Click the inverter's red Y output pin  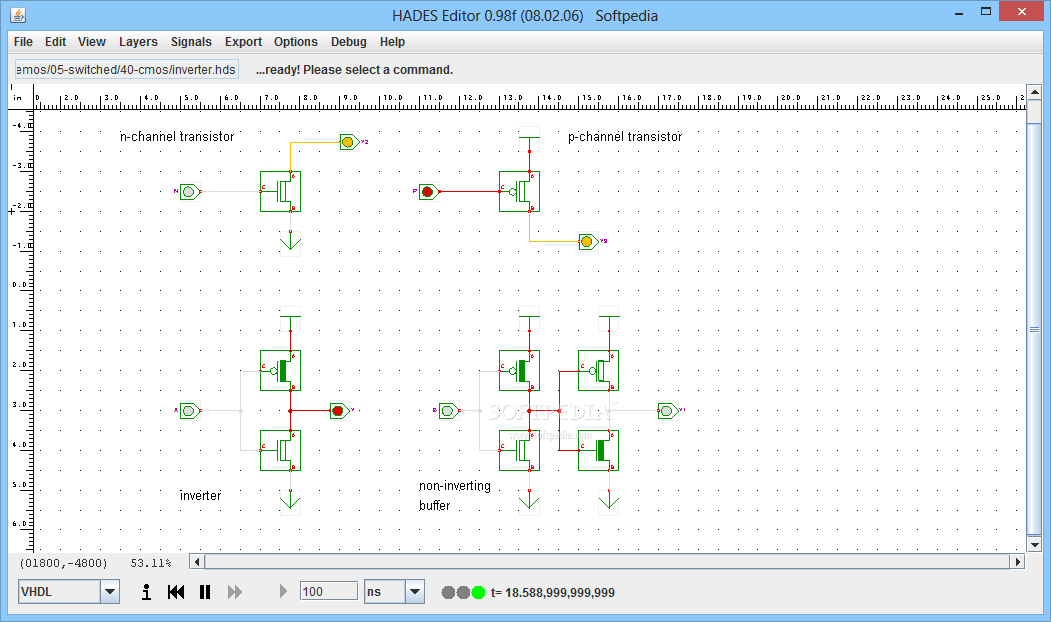pos(339,410)
